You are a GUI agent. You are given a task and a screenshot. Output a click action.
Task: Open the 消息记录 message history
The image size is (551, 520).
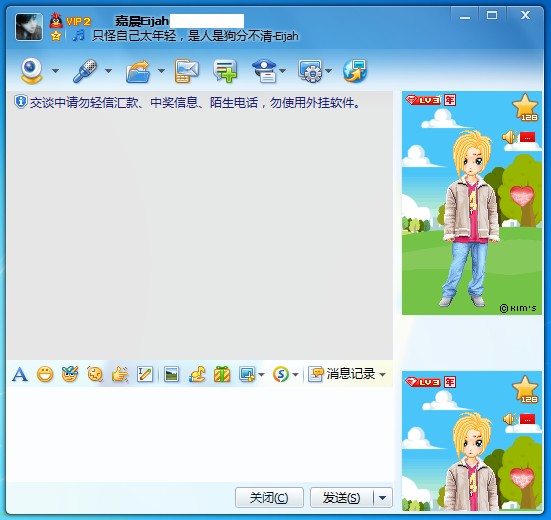coord(346,374)
